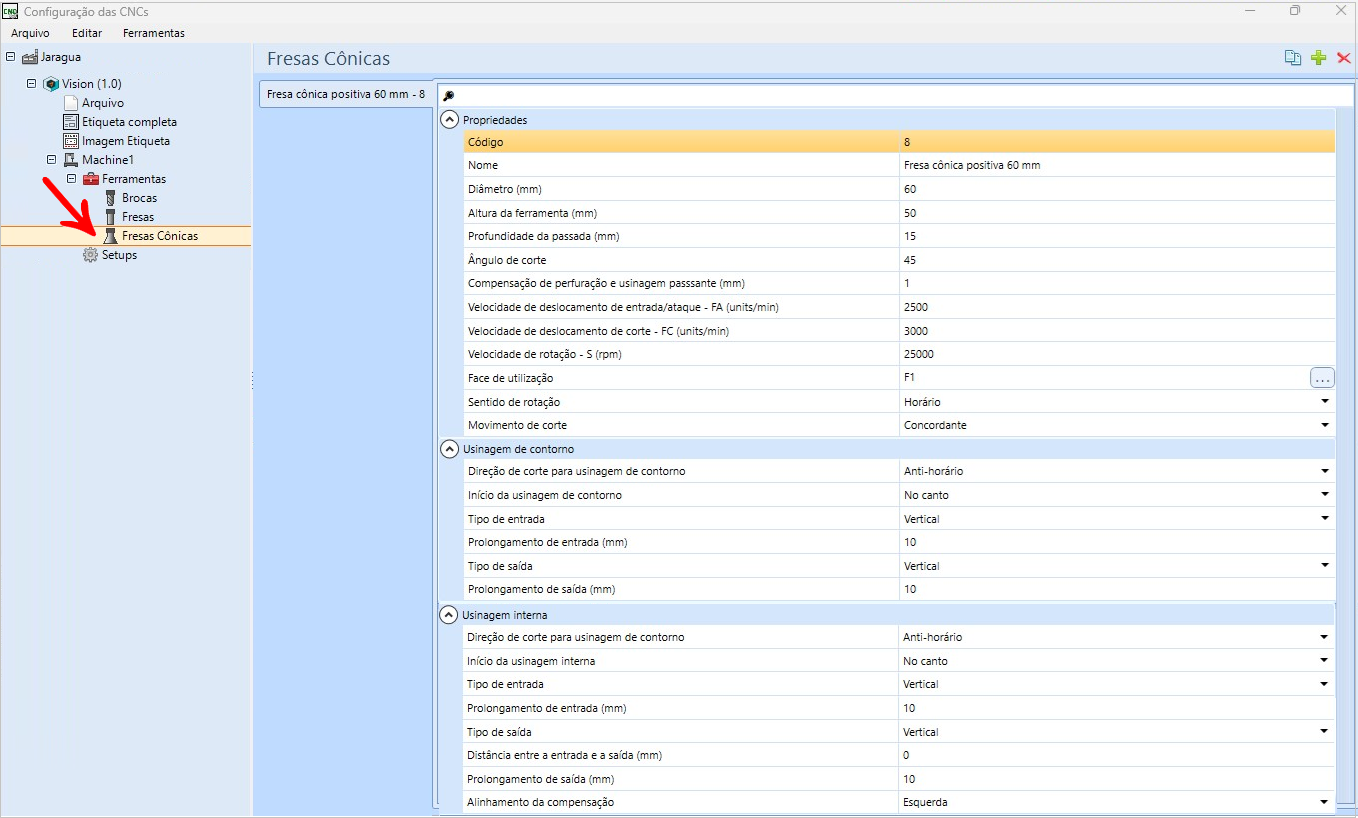1358x818 pixels.
Task: Click the Fresas Cônicas conical cutter icon
Action: (x=111, y=236)
